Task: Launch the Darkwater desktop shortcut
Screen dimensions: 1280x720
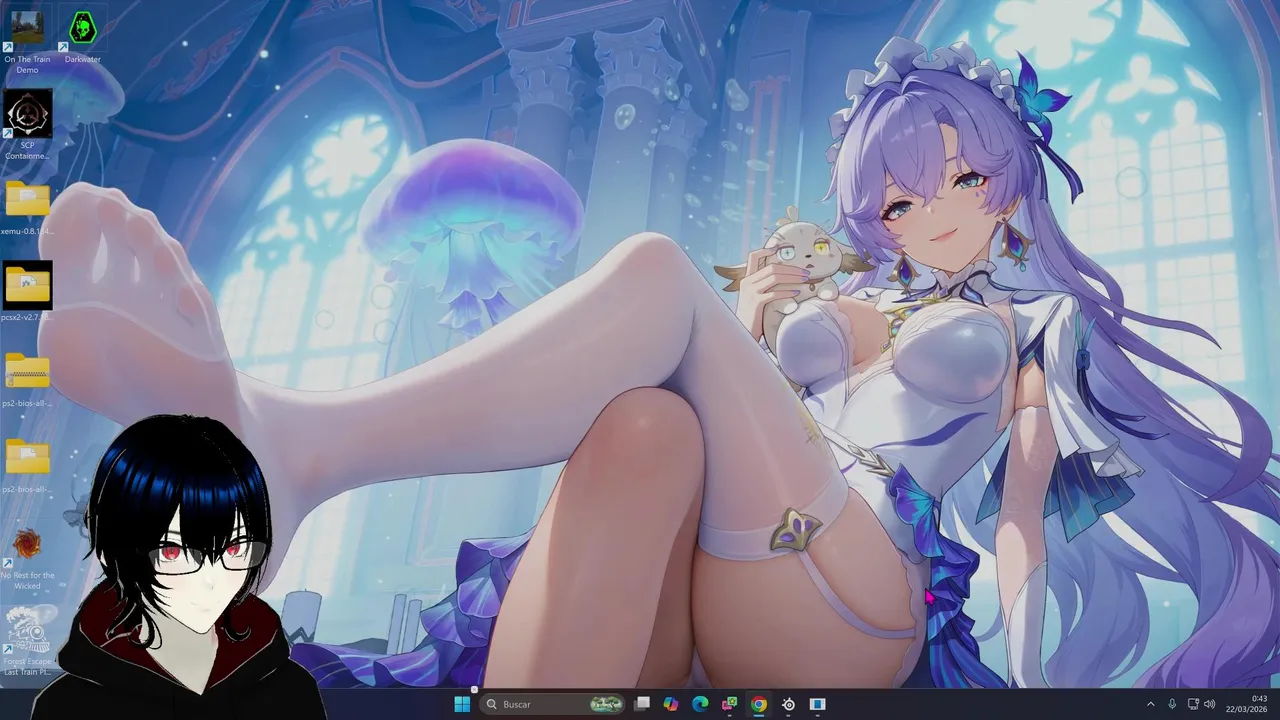Action: click(x=82, y=36)
